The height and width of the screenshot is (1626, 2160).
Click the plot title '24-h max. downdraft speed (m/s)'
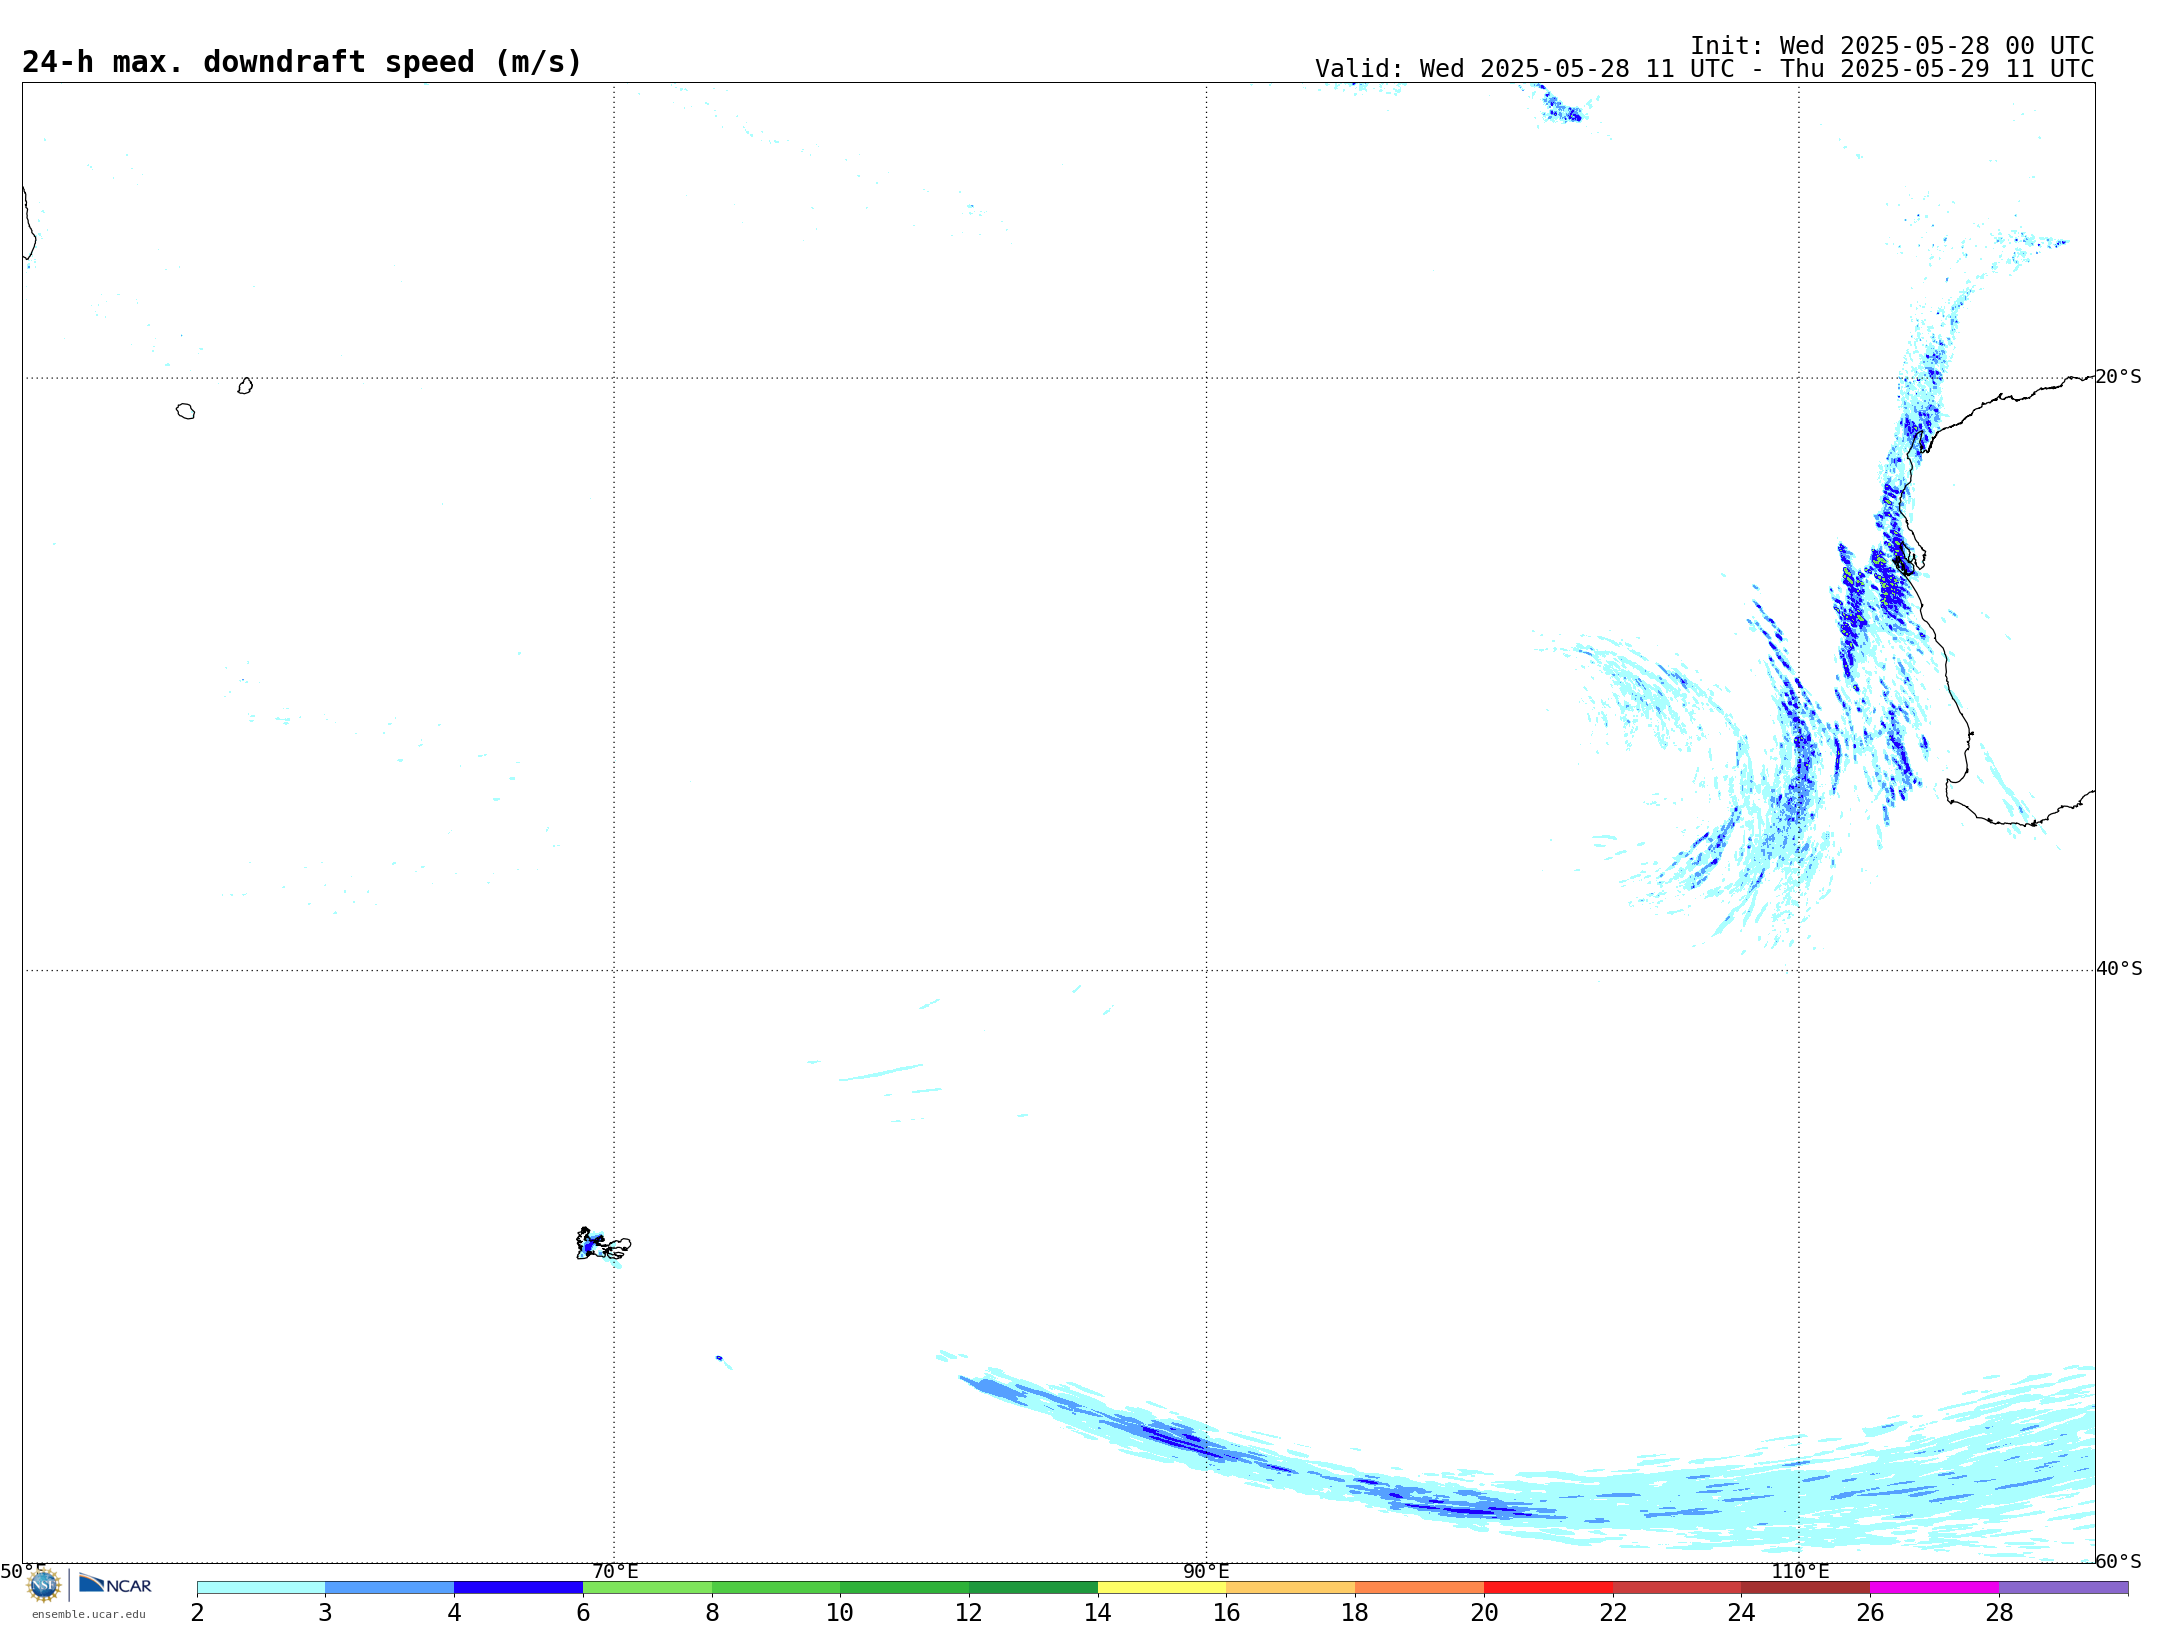pos(302,62)
